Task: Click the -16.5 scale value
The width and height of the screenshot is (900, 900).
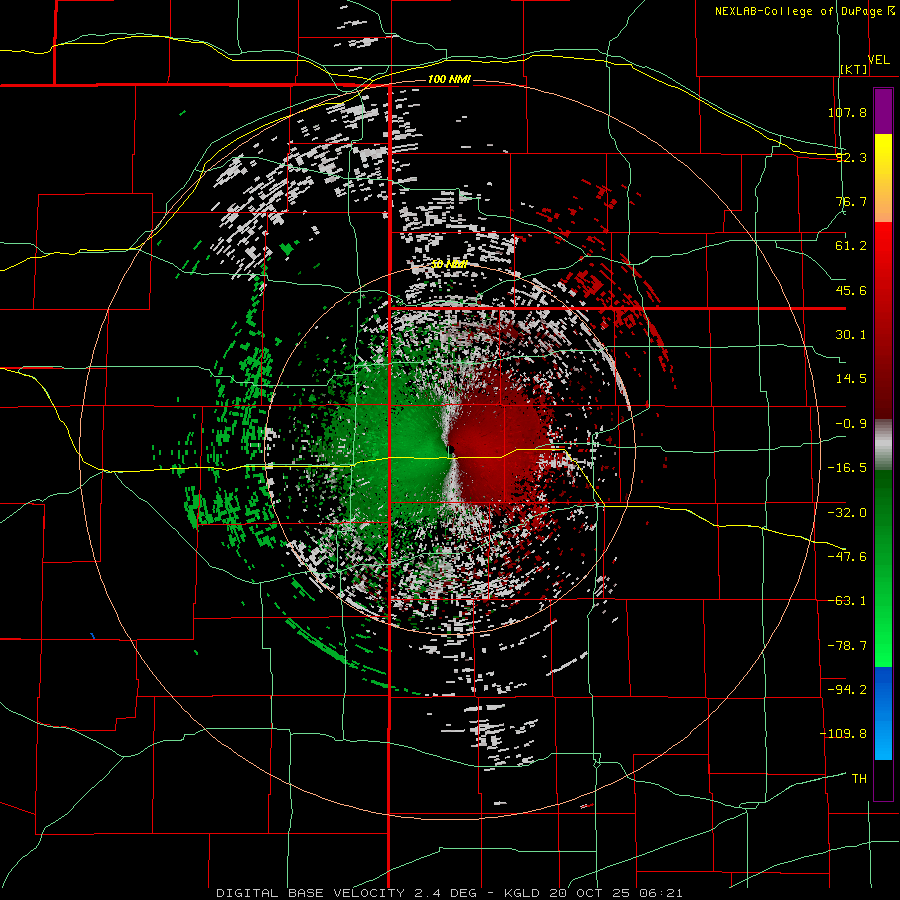Action: tap(847, 468)
